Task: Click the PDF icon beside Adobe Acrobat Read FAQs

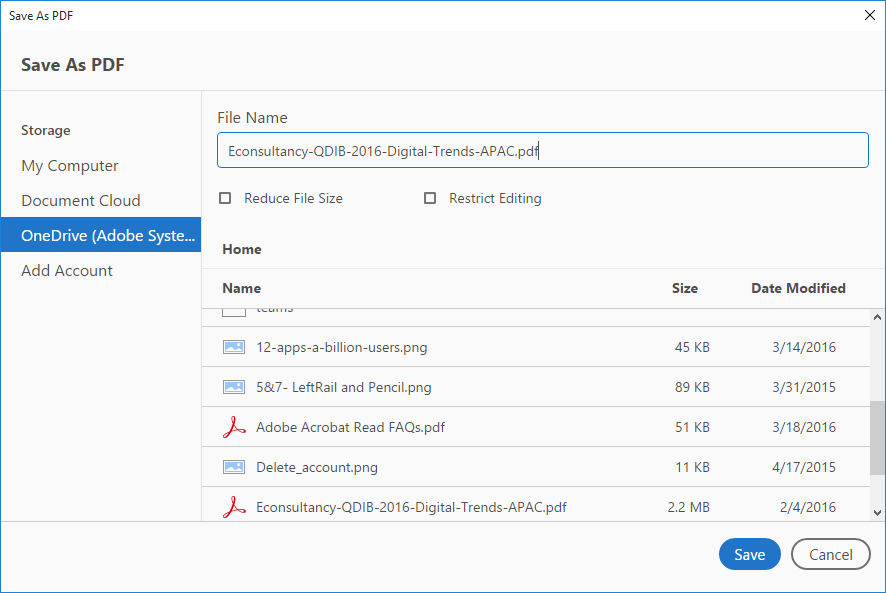Action: [234, 426]
